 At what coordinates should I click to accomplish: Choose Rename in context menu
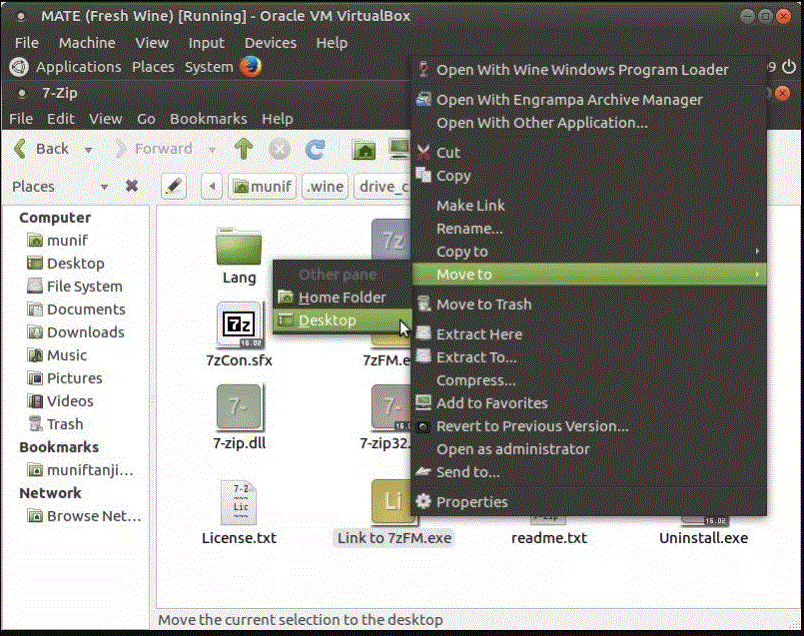[x=589, y=228]
